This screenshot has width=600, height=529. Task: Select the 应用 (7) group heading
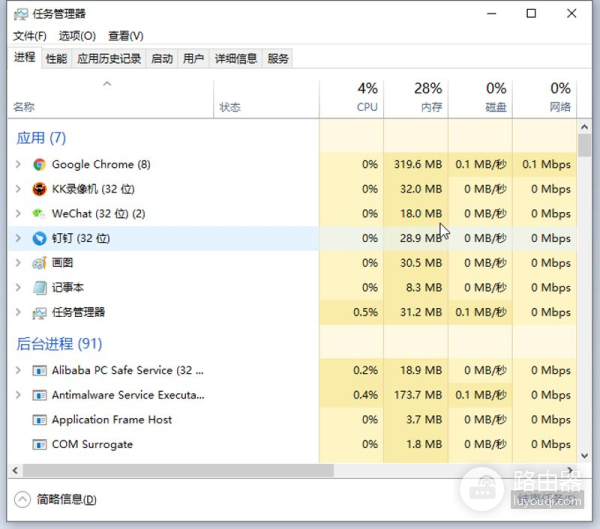(41, 138)
